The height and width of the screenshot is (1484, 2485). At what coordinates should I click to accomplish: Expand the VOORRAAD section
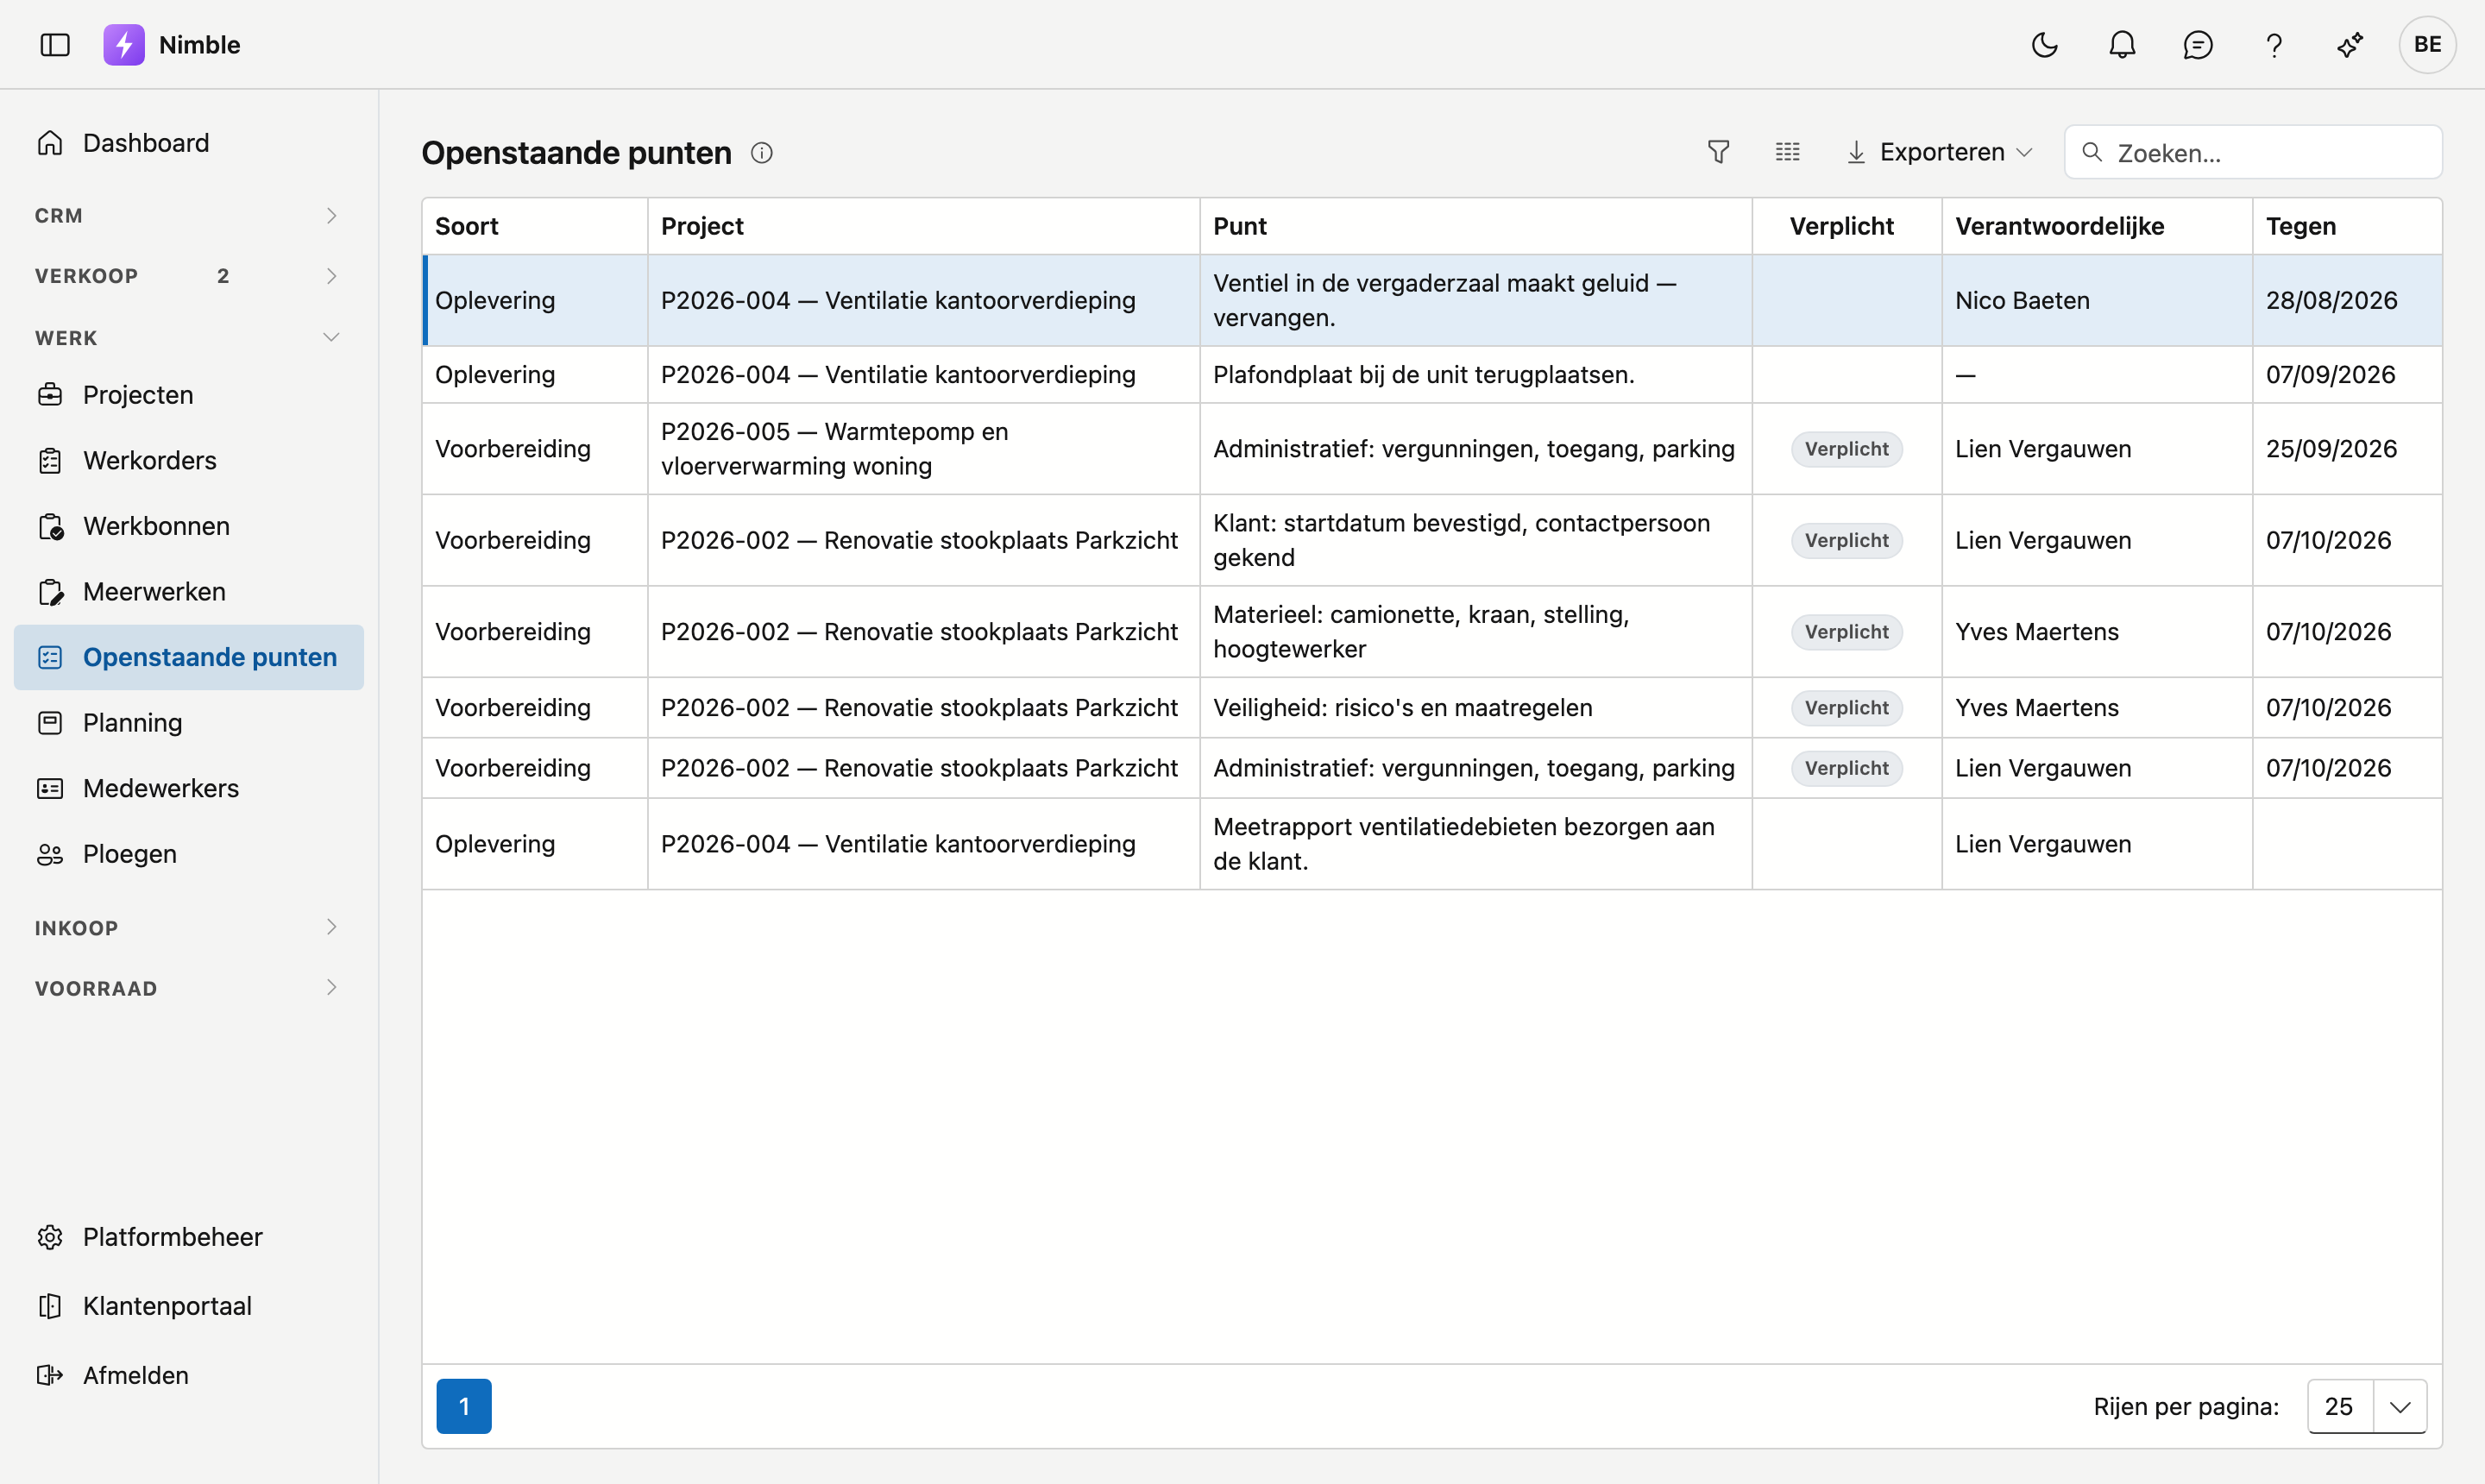pos(189,988)
